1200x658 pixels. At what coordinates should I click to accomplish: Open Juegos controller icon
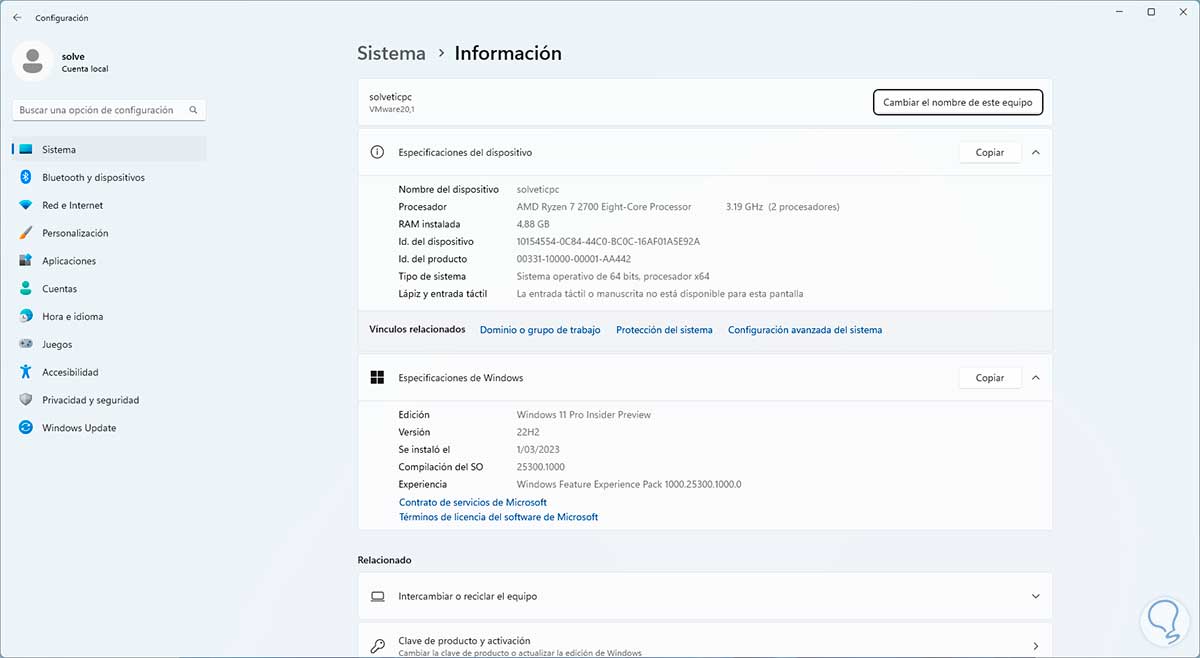[x=26, y=344]
